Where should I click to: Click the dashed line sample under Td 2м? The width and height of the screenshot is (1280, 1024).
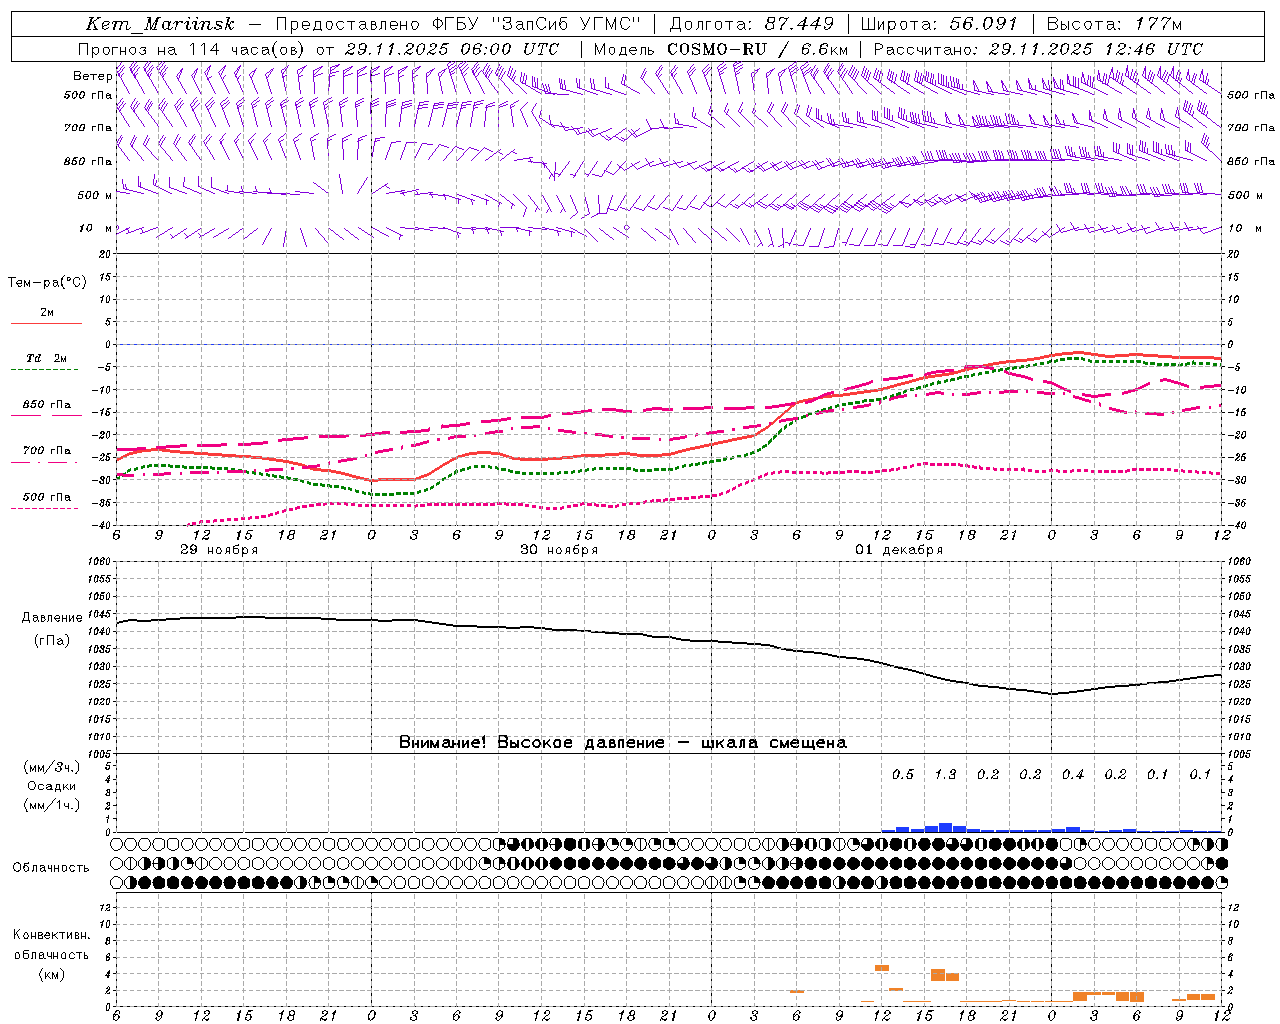(x=46, y=370)
